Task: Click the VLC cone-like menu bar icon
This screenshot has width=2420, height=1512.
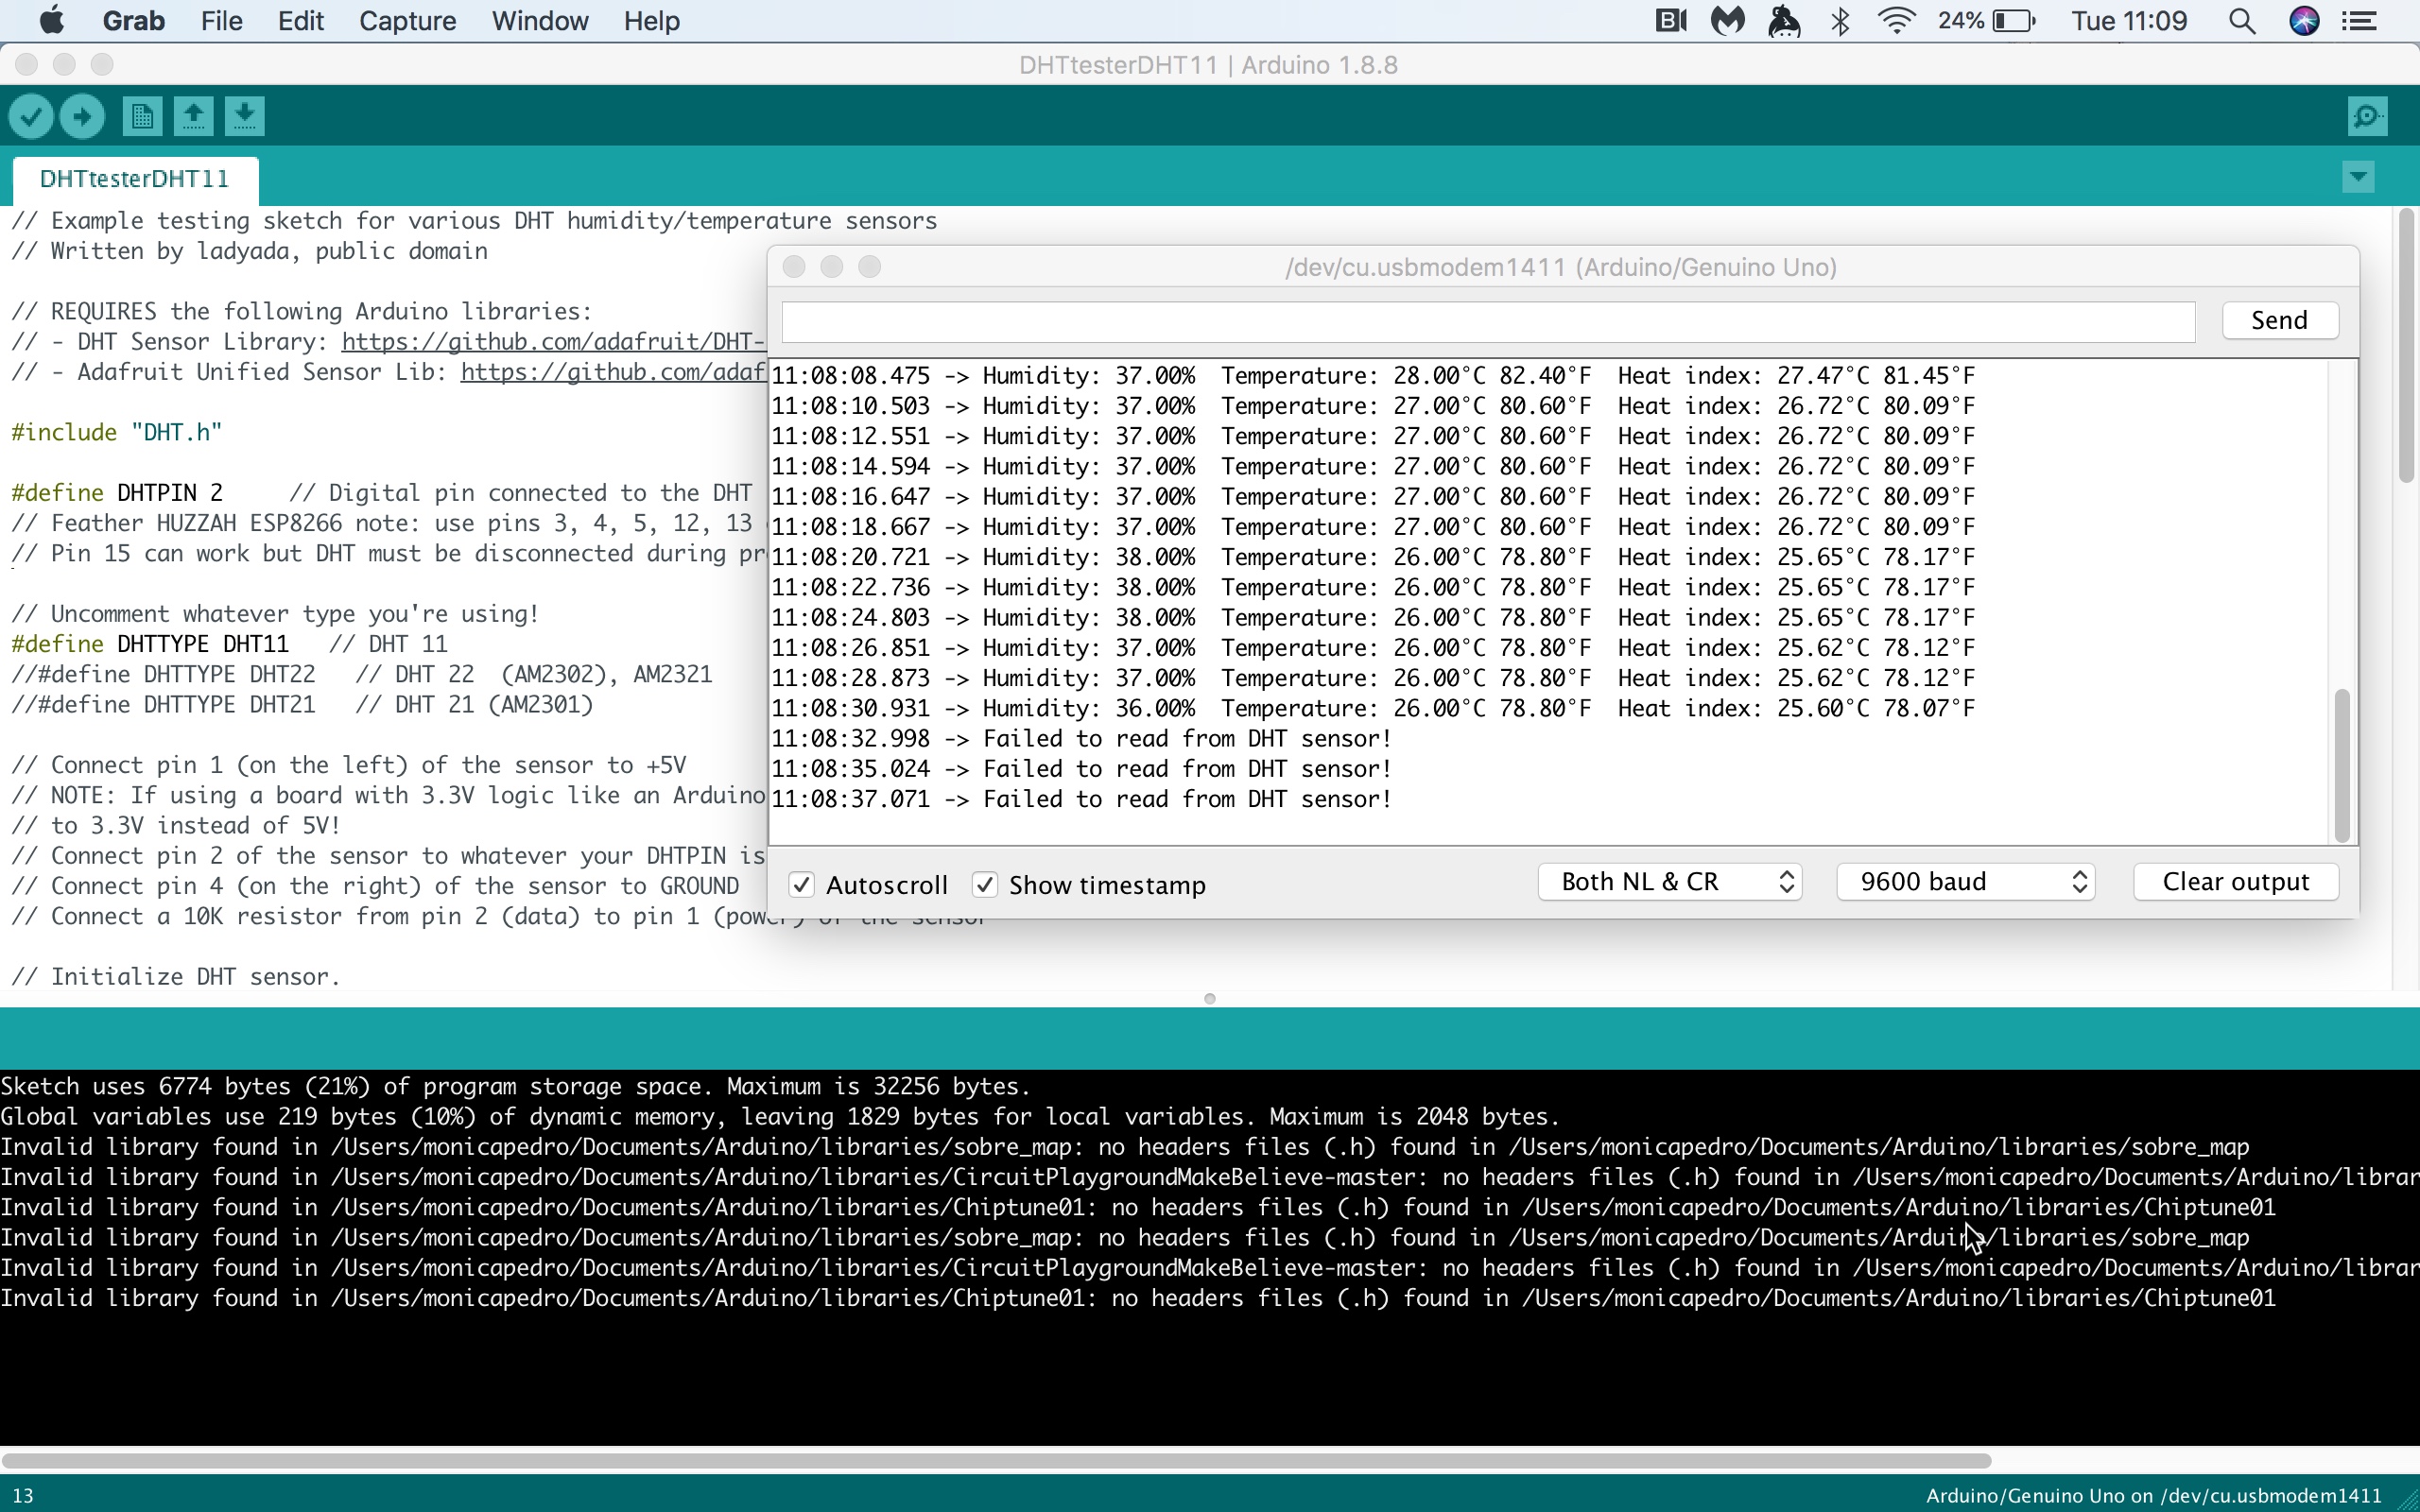Action: (1784, 20)
